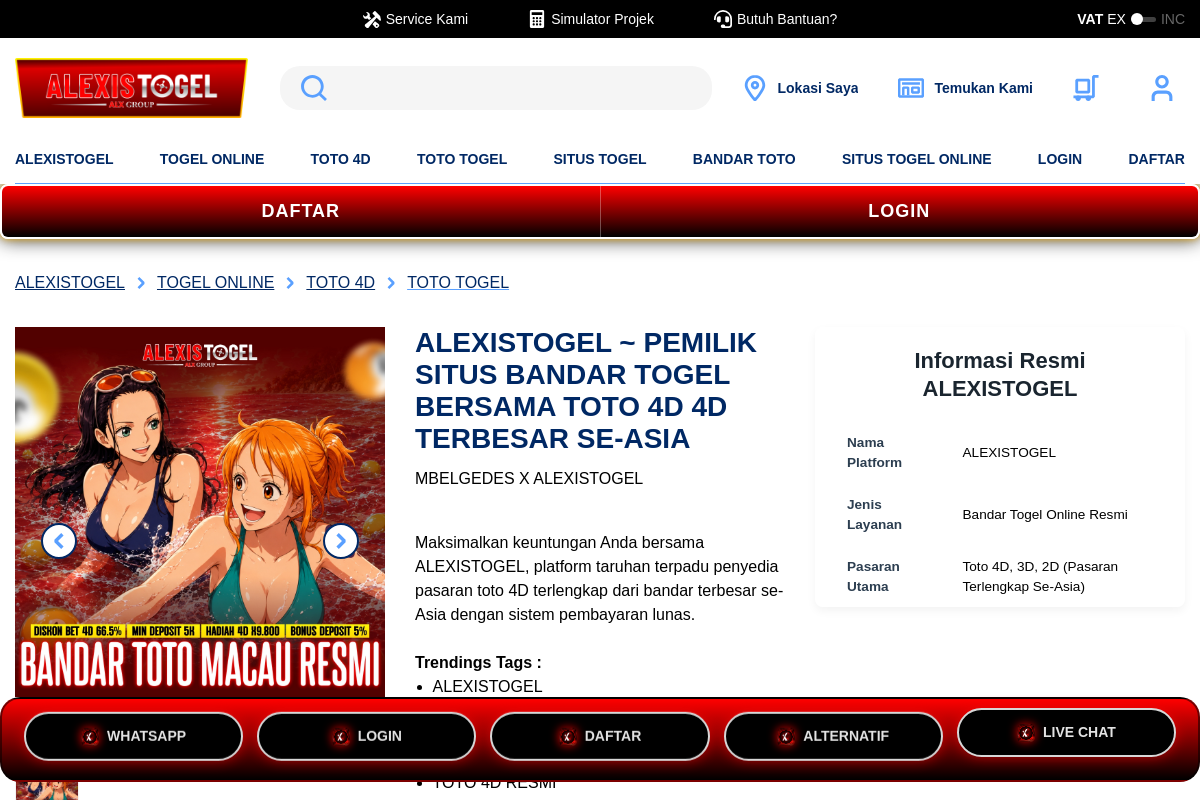Image resolution: width=1200 pixels, height=800 pixels.
Task: Open Temukan Kami link
Action: click(x=984, y=88)
